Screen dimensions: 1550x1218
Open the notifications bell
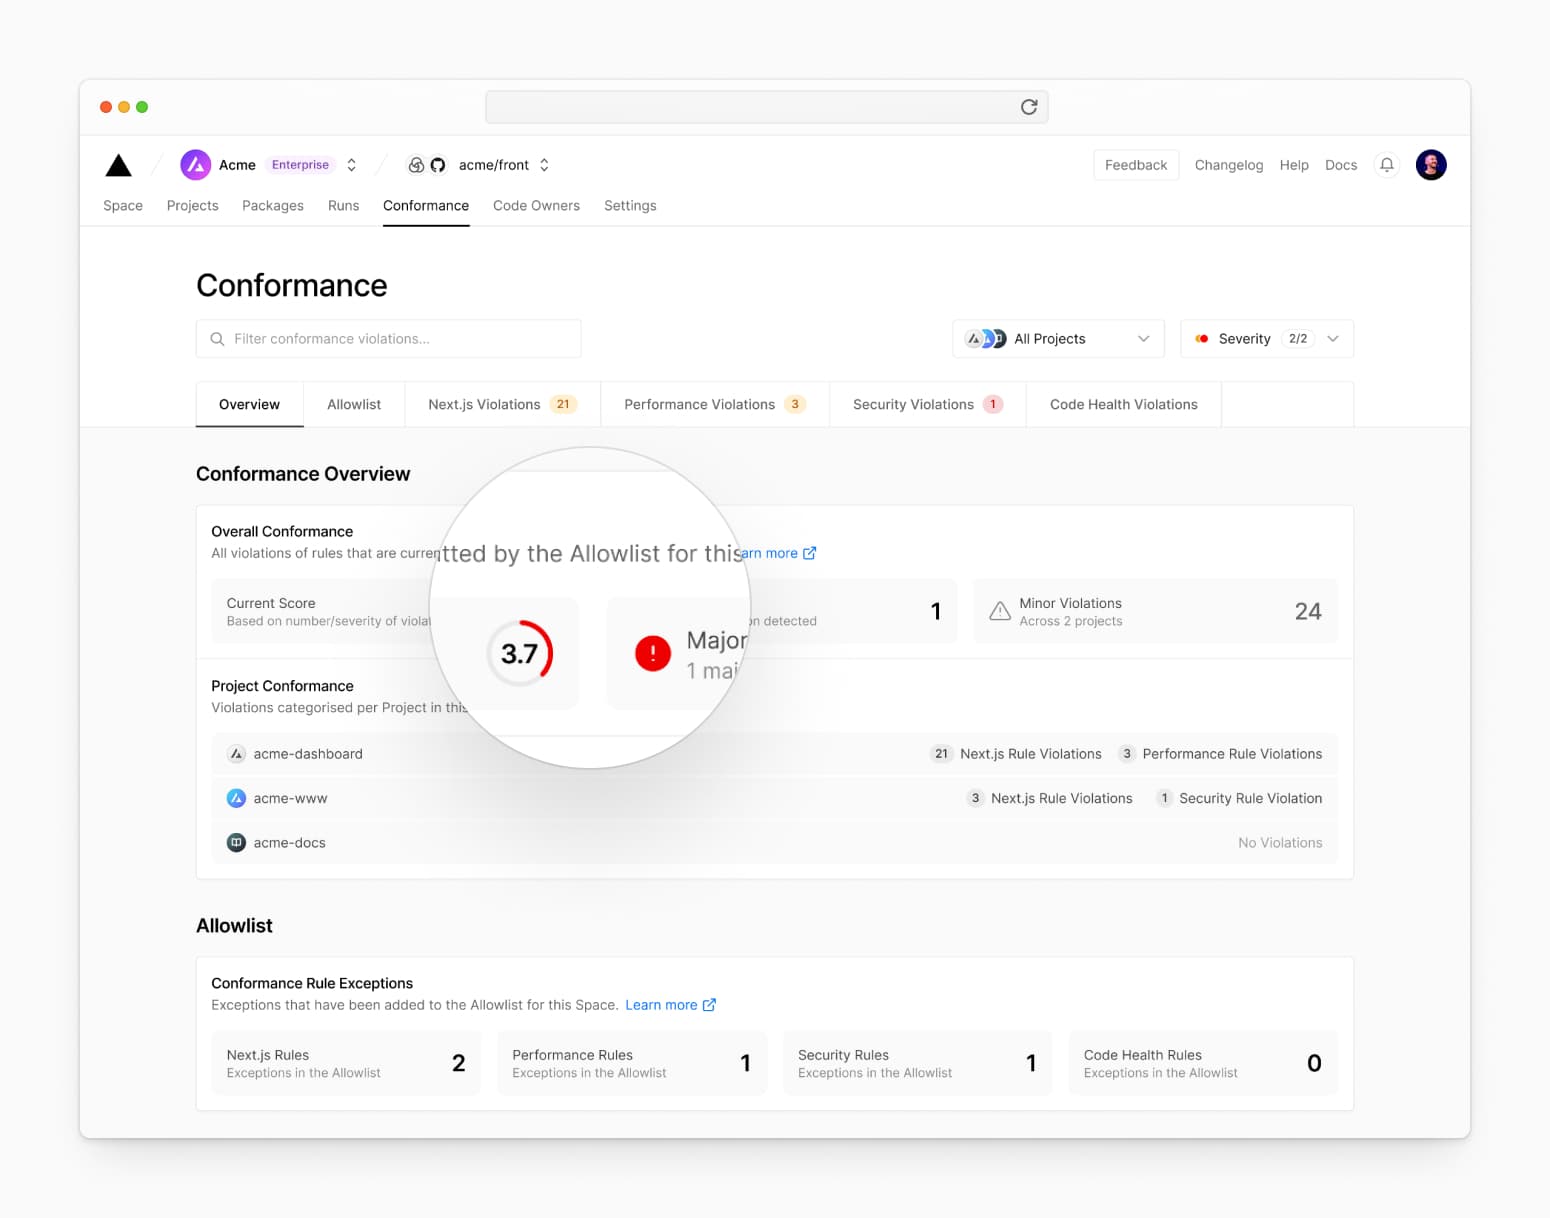1386,165
